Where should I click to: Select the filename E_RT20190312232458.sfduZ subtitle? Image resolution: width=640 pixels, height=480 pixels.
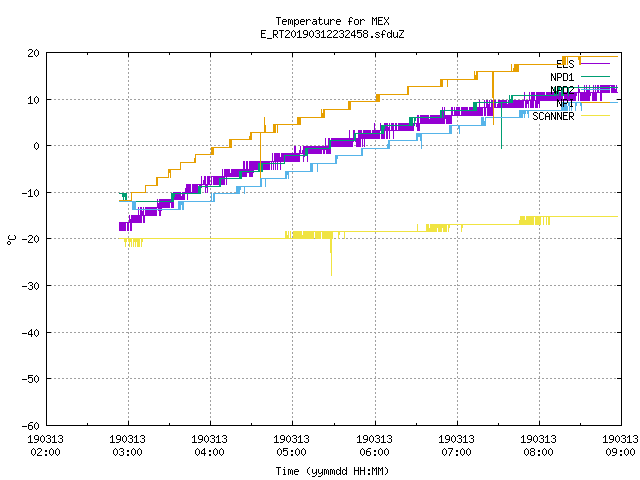point(332,34)
